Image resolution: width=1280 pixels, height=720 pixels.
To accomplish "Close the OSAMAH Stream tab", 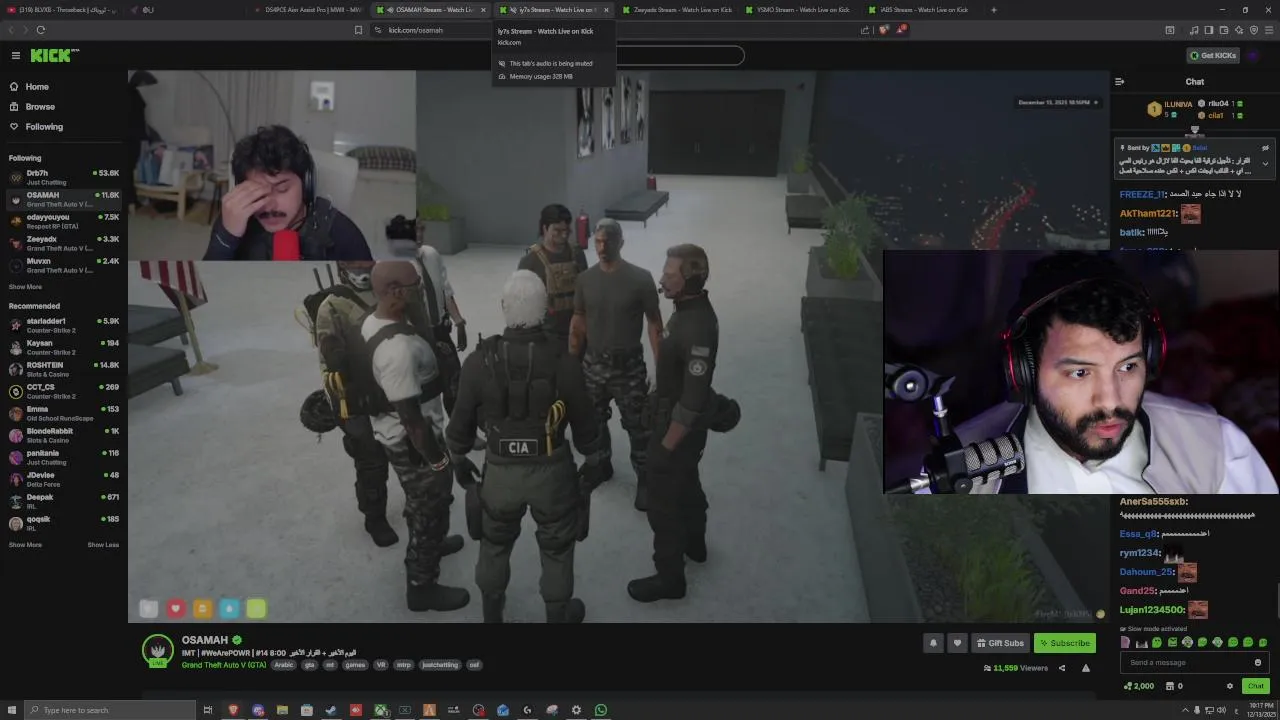I will [483, 10].
